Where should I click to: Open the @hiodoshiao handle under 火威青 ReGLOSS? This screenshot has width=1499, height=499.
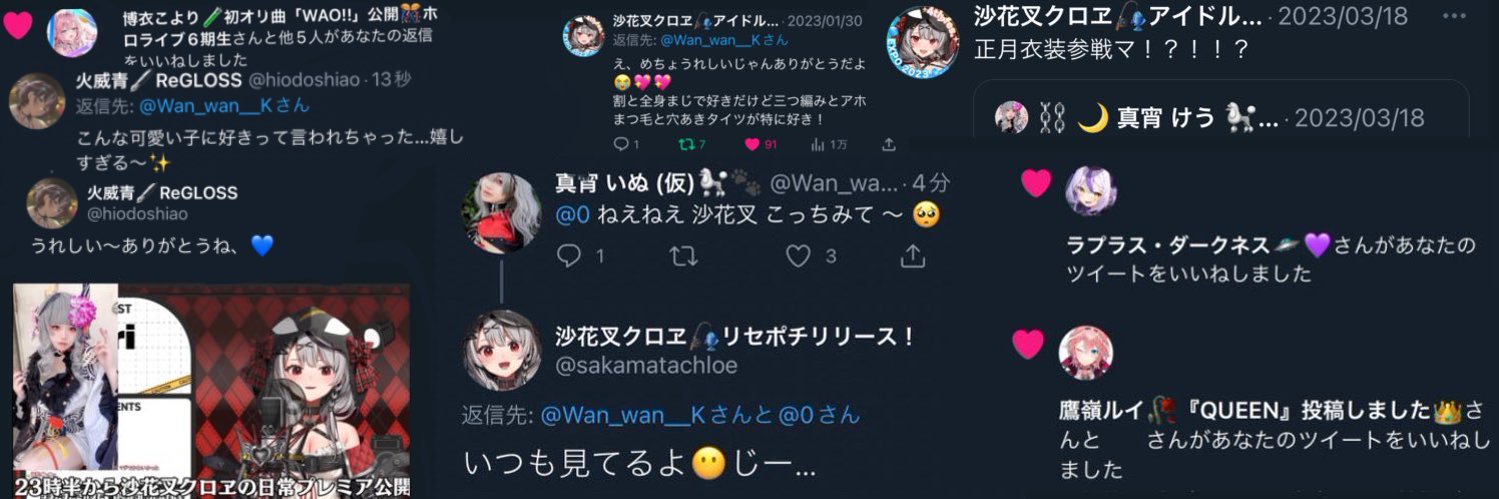124,213
